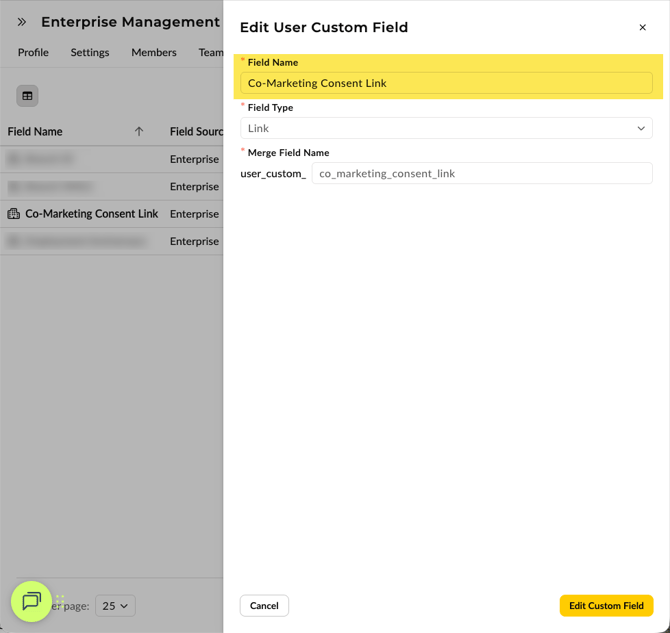Screen dimensions: 670x633
Task: Select the Co-Marketing Consent Link table row
Action: [x=92, y=214]
